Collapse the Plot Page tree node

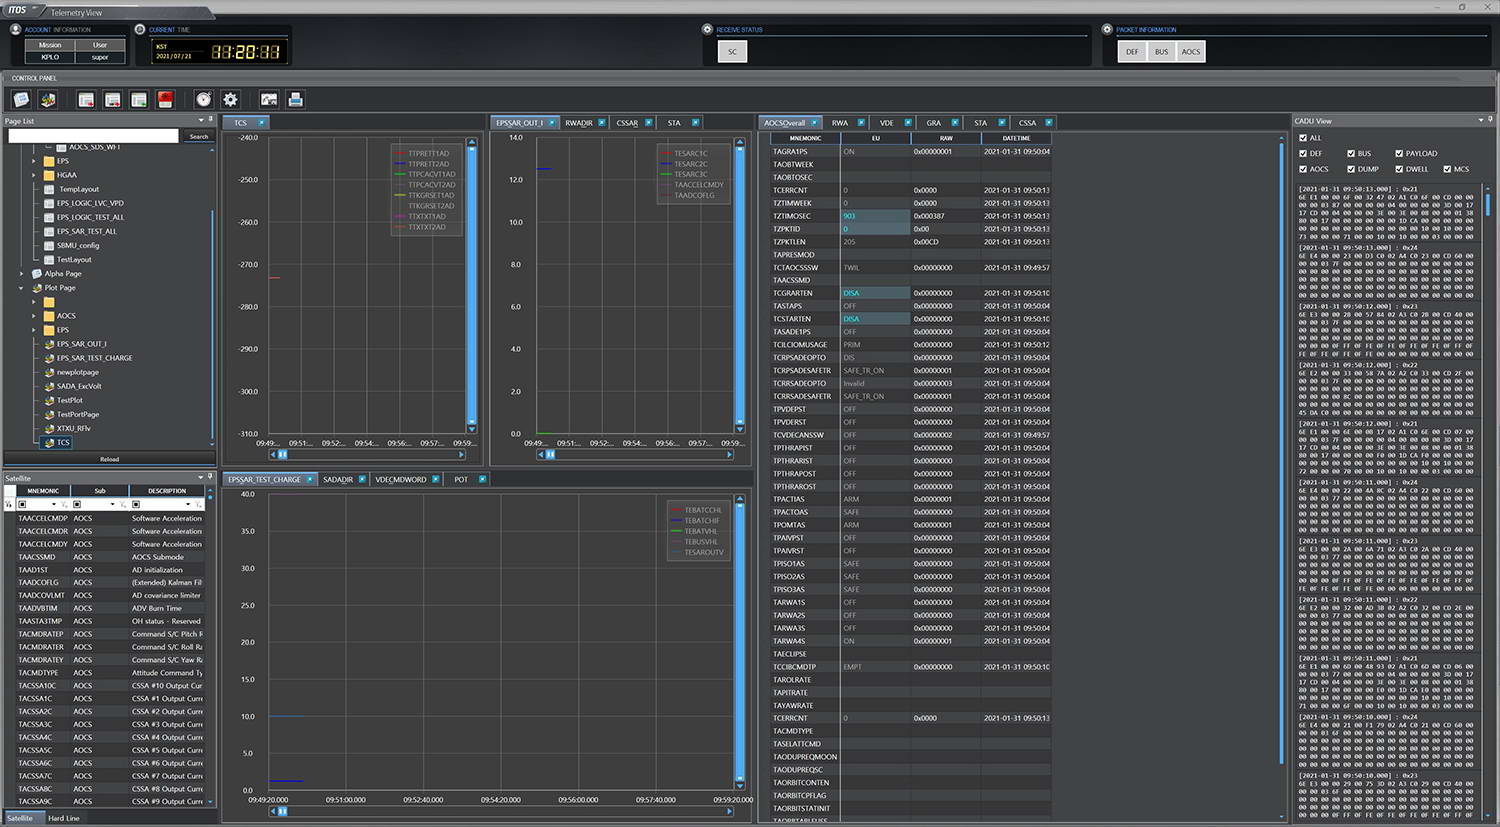click(22, 288)
